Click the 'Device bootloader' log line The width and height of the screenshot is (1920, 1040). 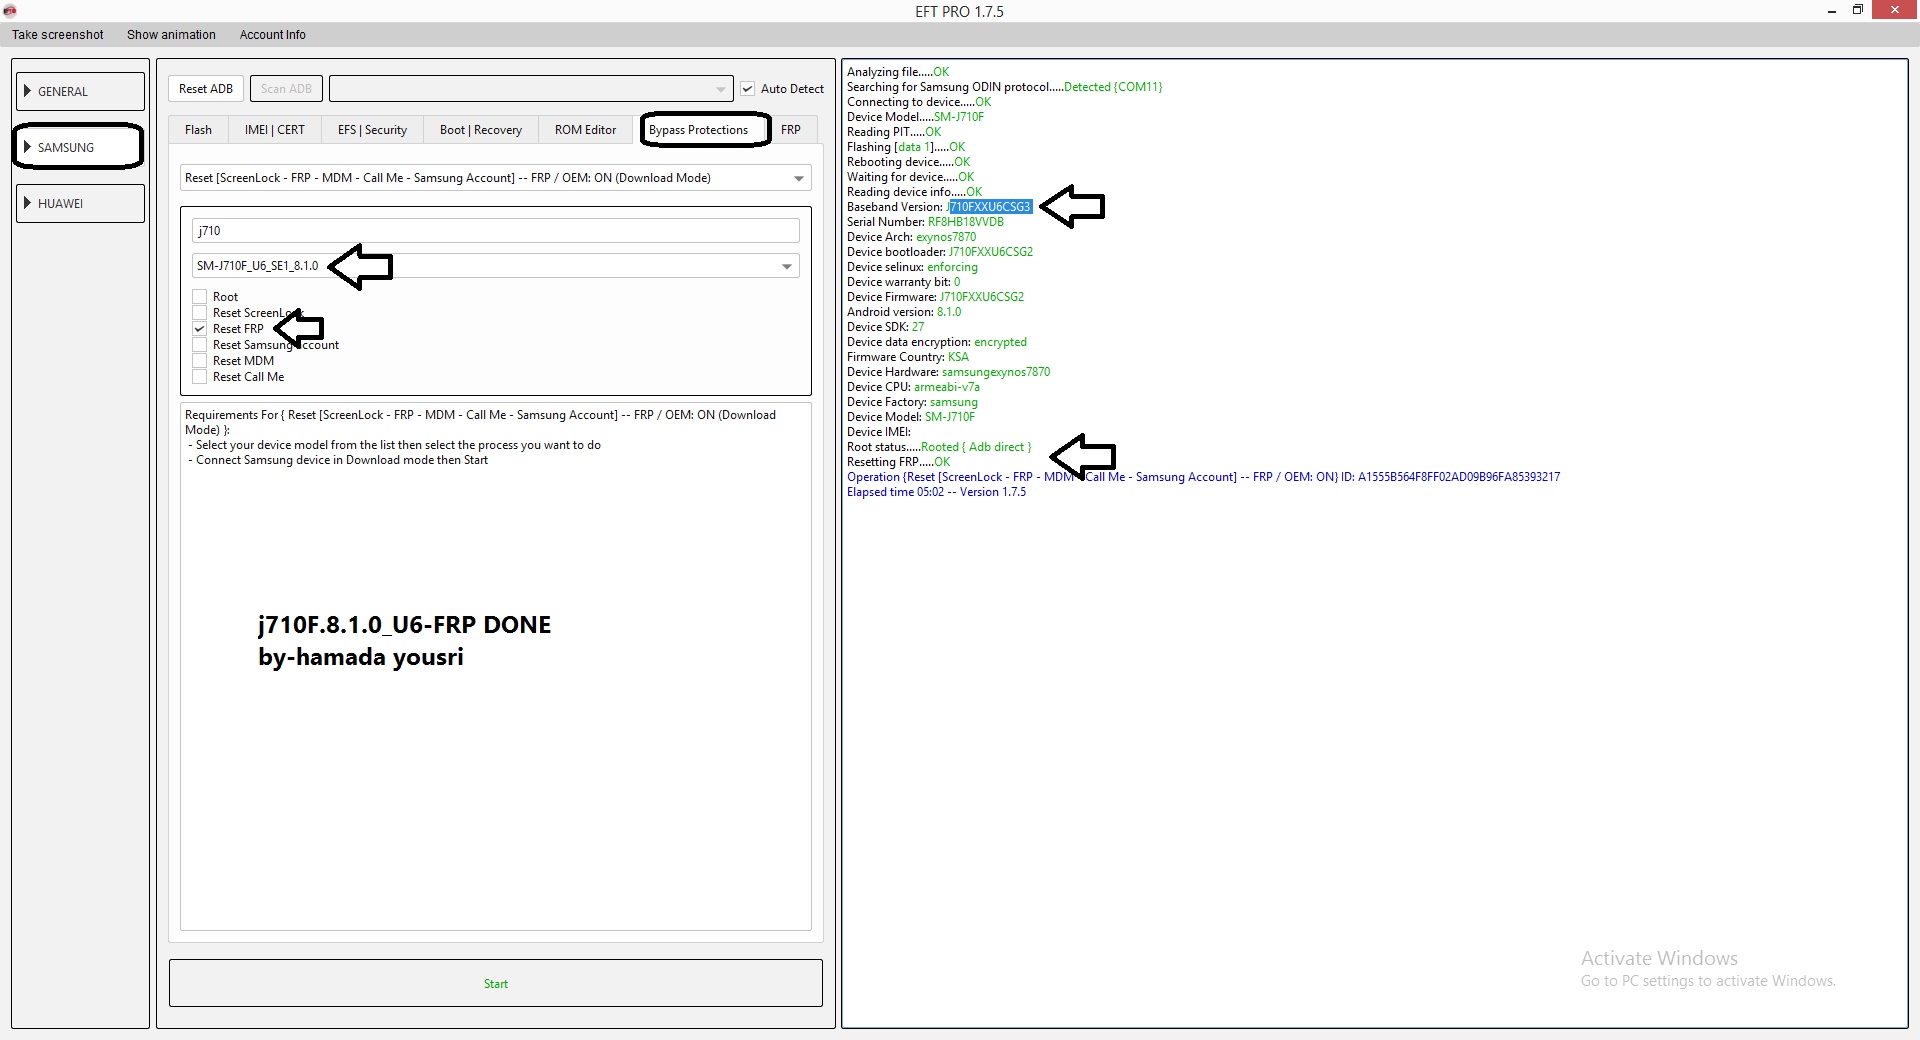(x=940, y=252)
